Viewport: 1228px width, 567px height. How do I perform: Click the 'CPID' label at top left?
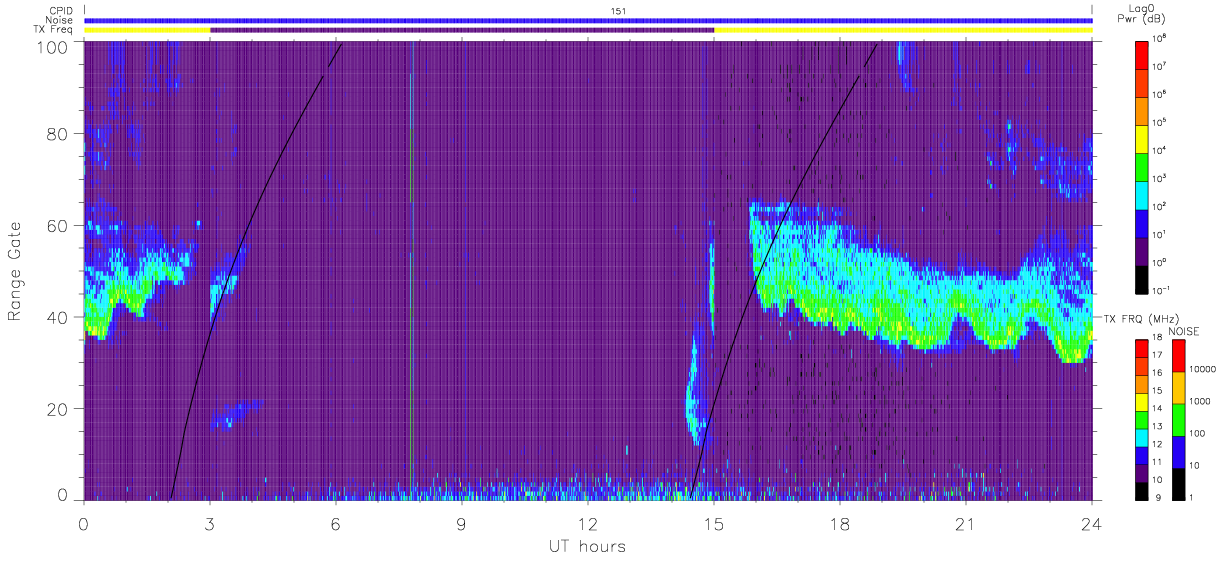point(61,10)
